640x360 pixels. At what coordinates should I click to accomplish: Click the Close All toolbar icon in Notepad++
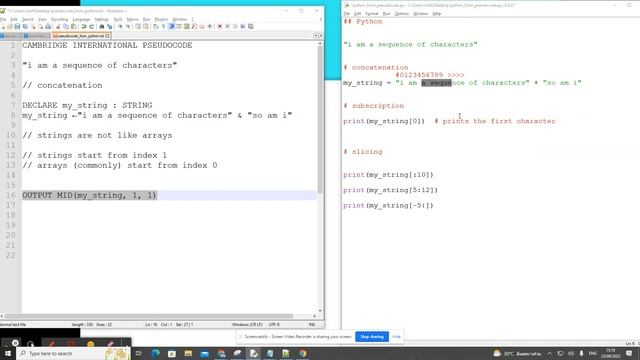click(x=41, y=27)
